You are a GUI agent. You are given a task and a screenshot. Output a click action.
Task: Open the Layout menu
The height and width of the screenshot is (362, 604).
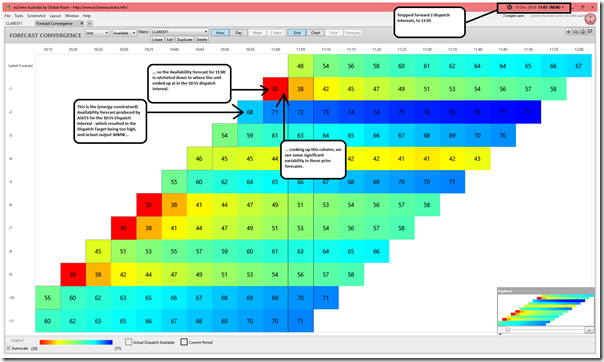tap(55, 16)
